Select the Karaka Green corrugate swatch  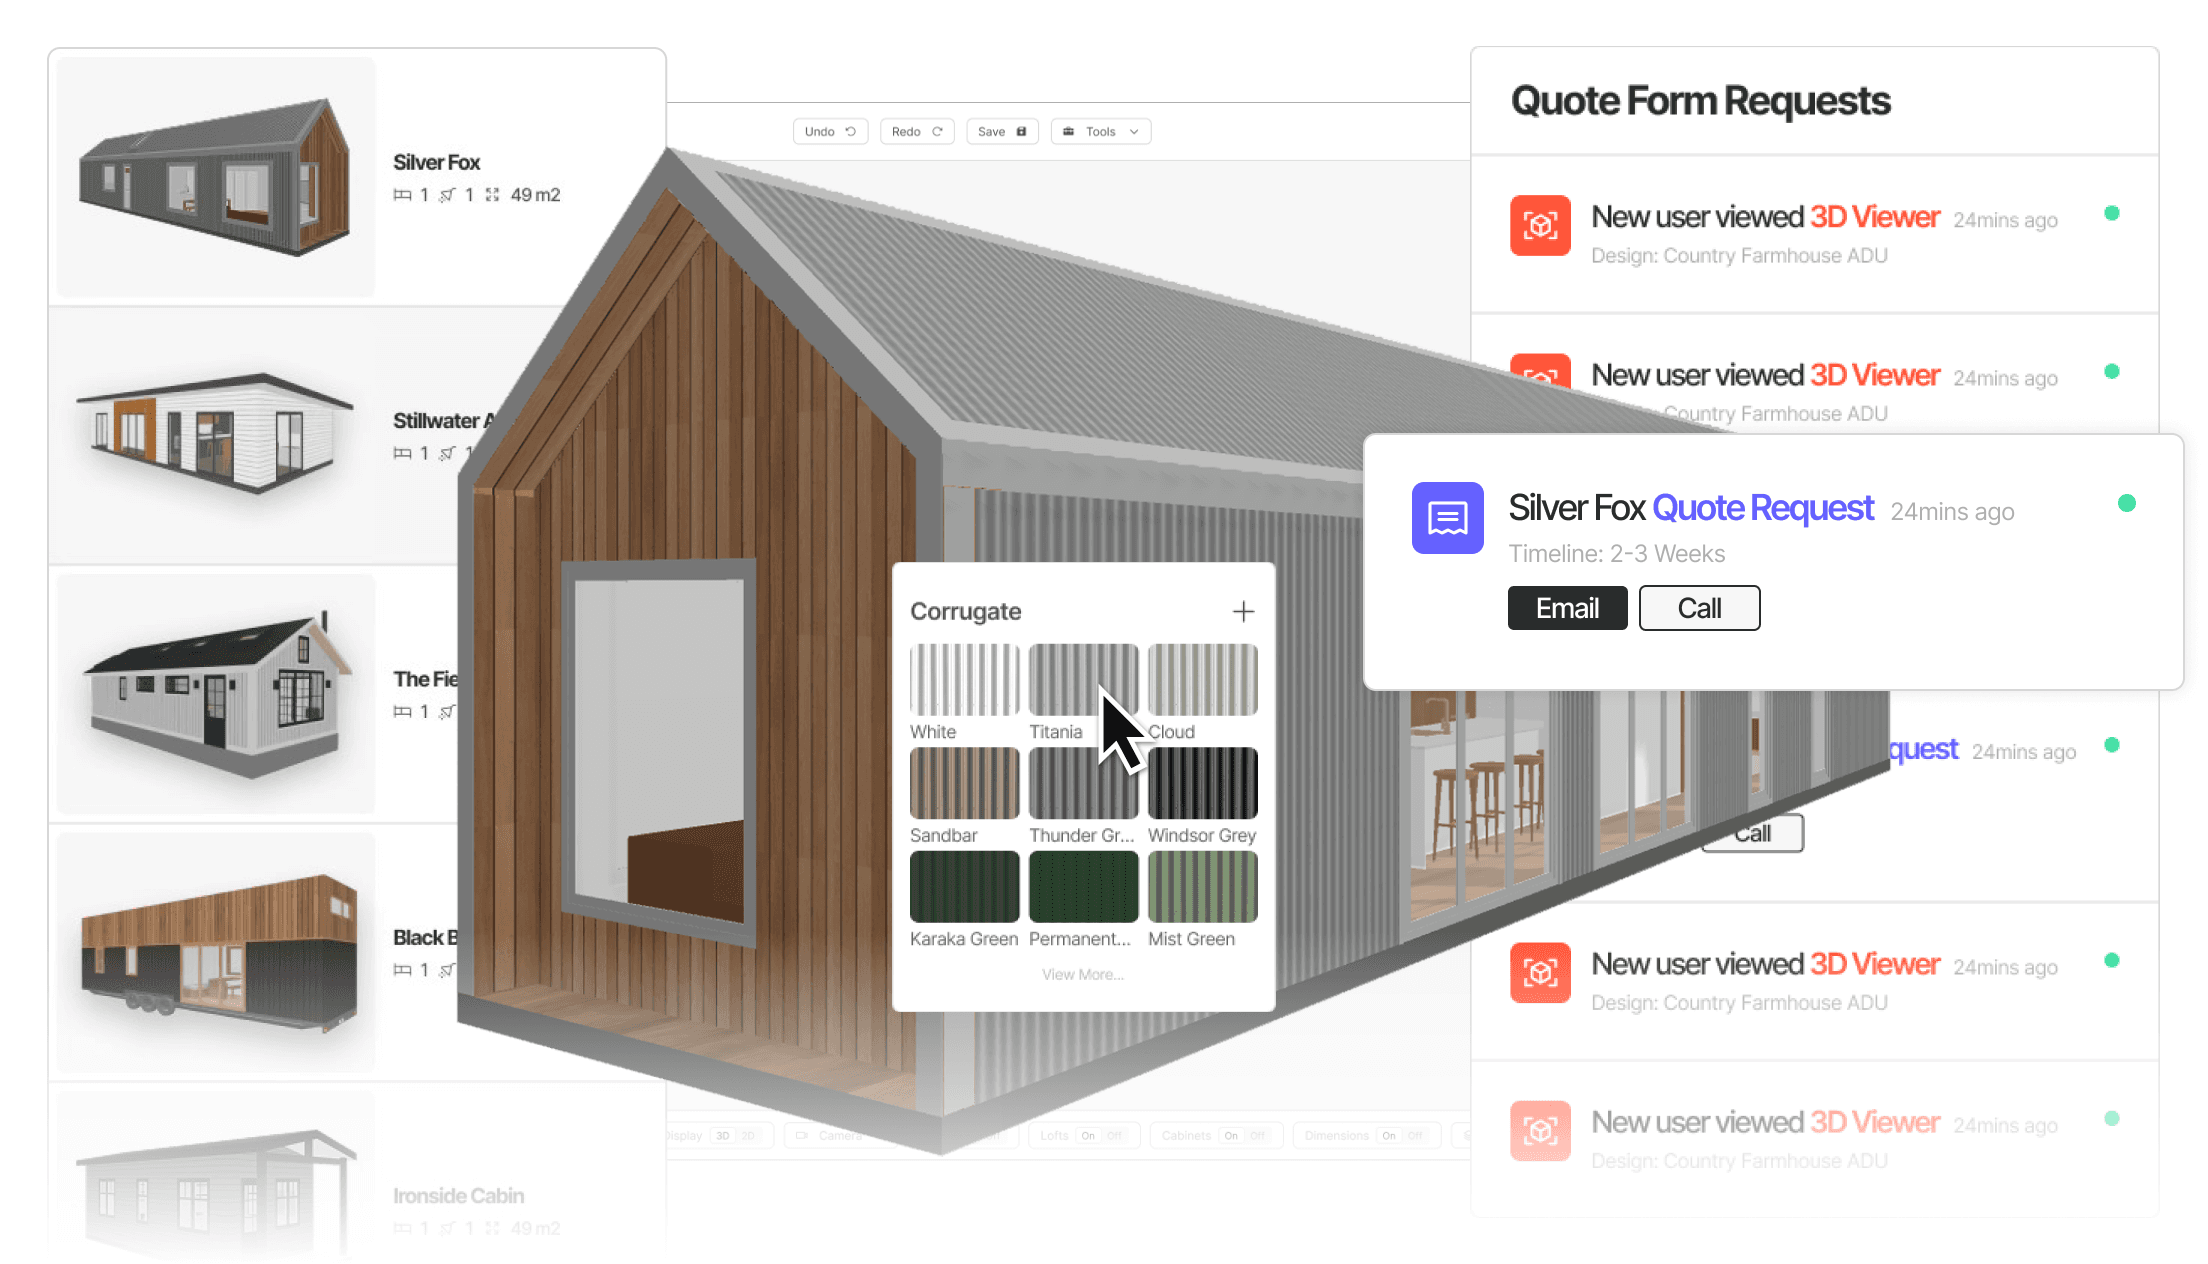tap(963, 886)
